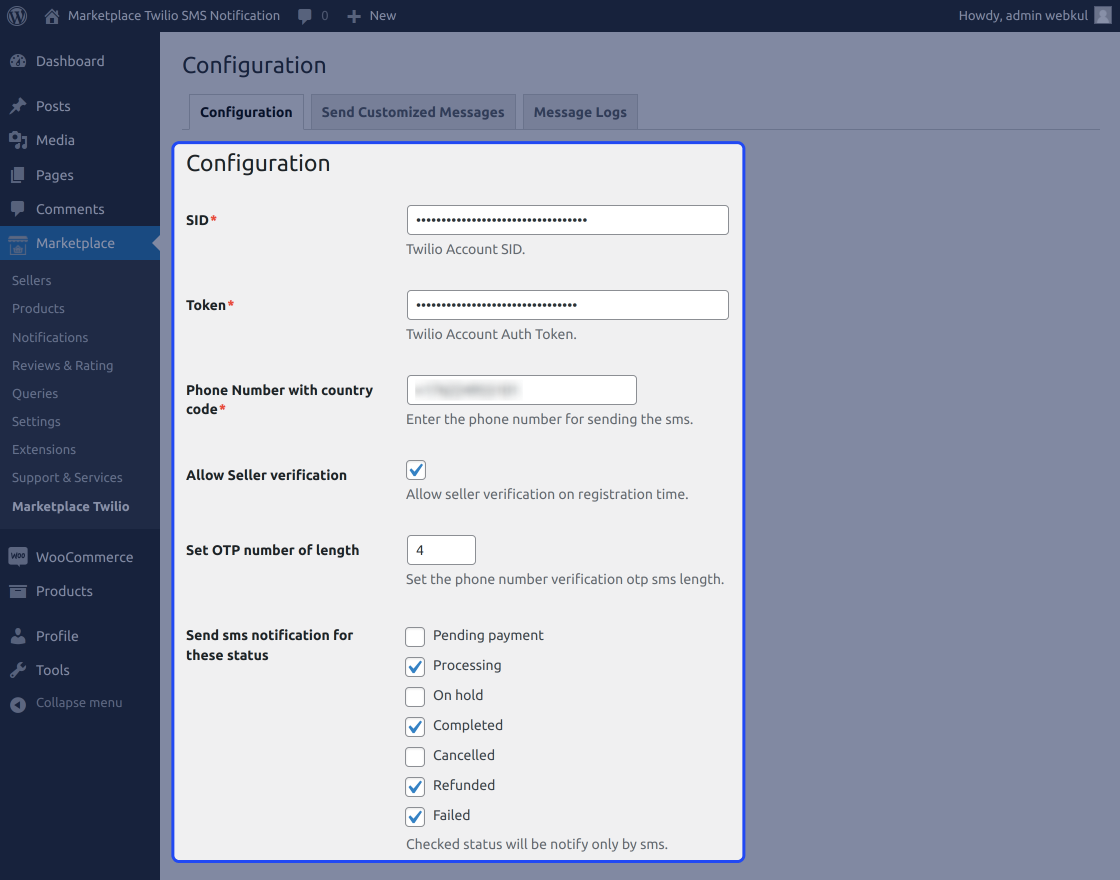The image size is (1120, 880).
Task: Click the Media menu label
Action: (x=55, y=140)
